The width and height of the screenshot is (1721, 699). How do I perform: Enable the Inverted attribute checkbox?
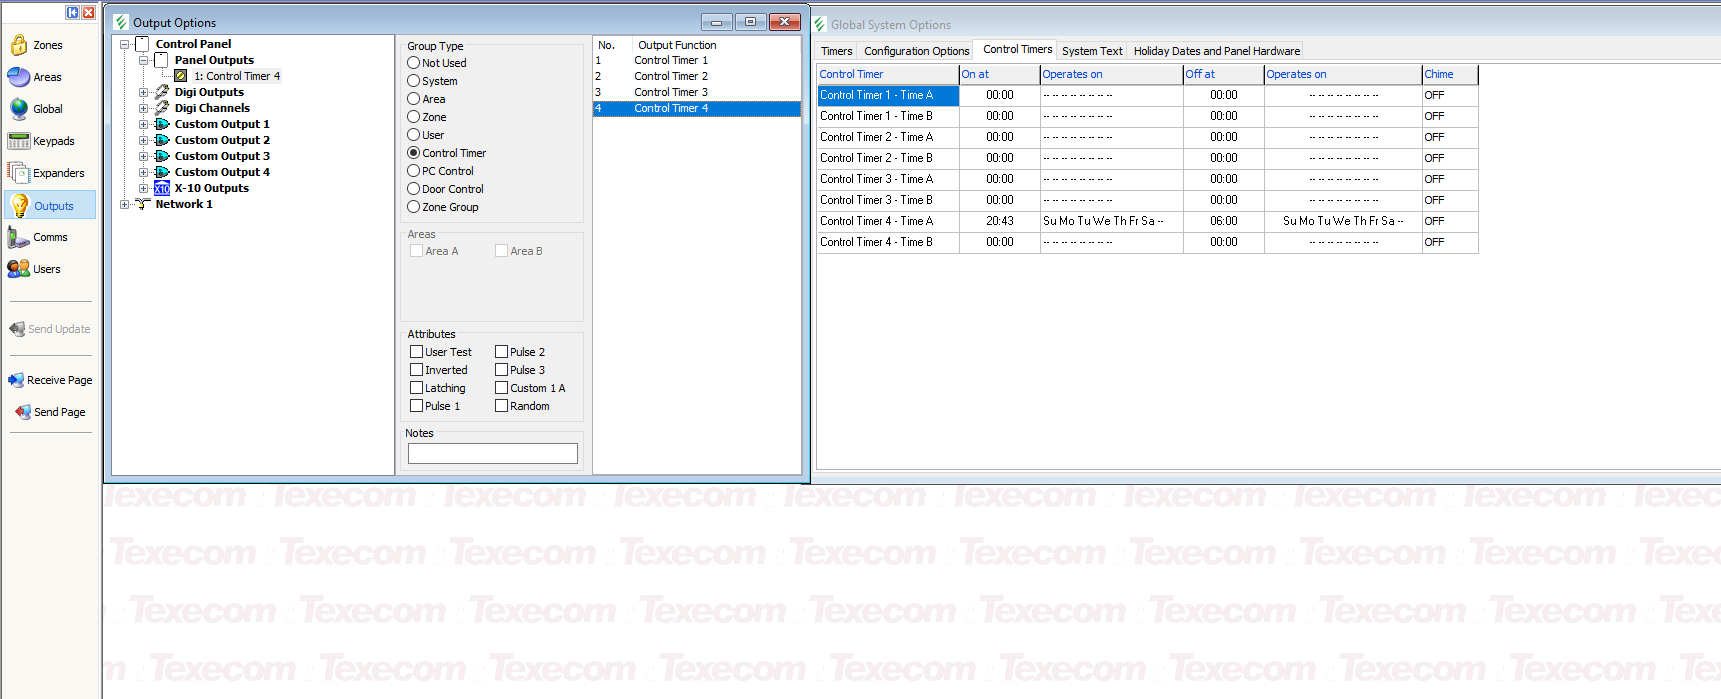417,370
